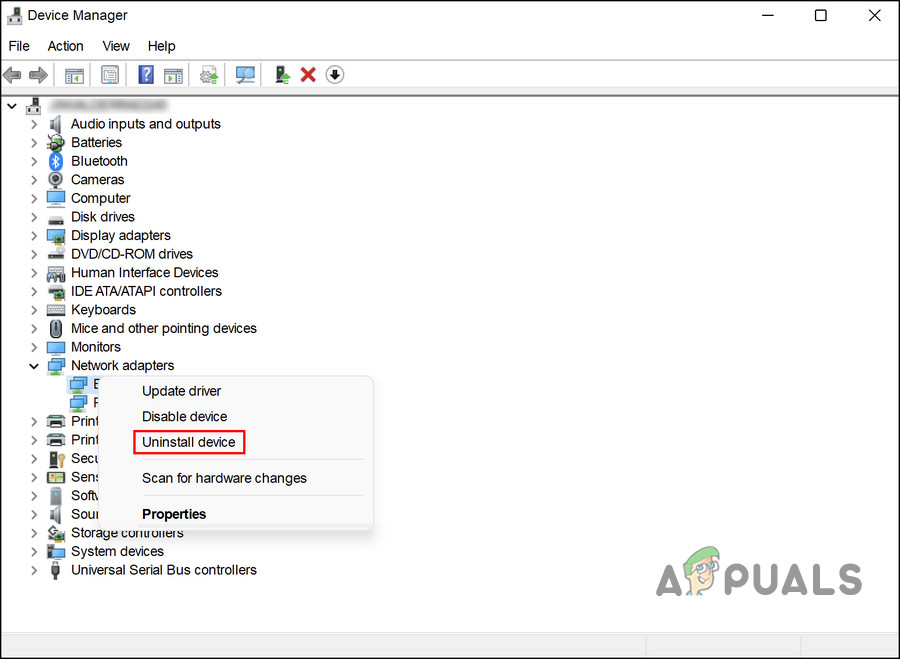Click the enable device toolbar icon
Image resolution: width=900 pixels, height=659 pixels.
tap(282, 75)
